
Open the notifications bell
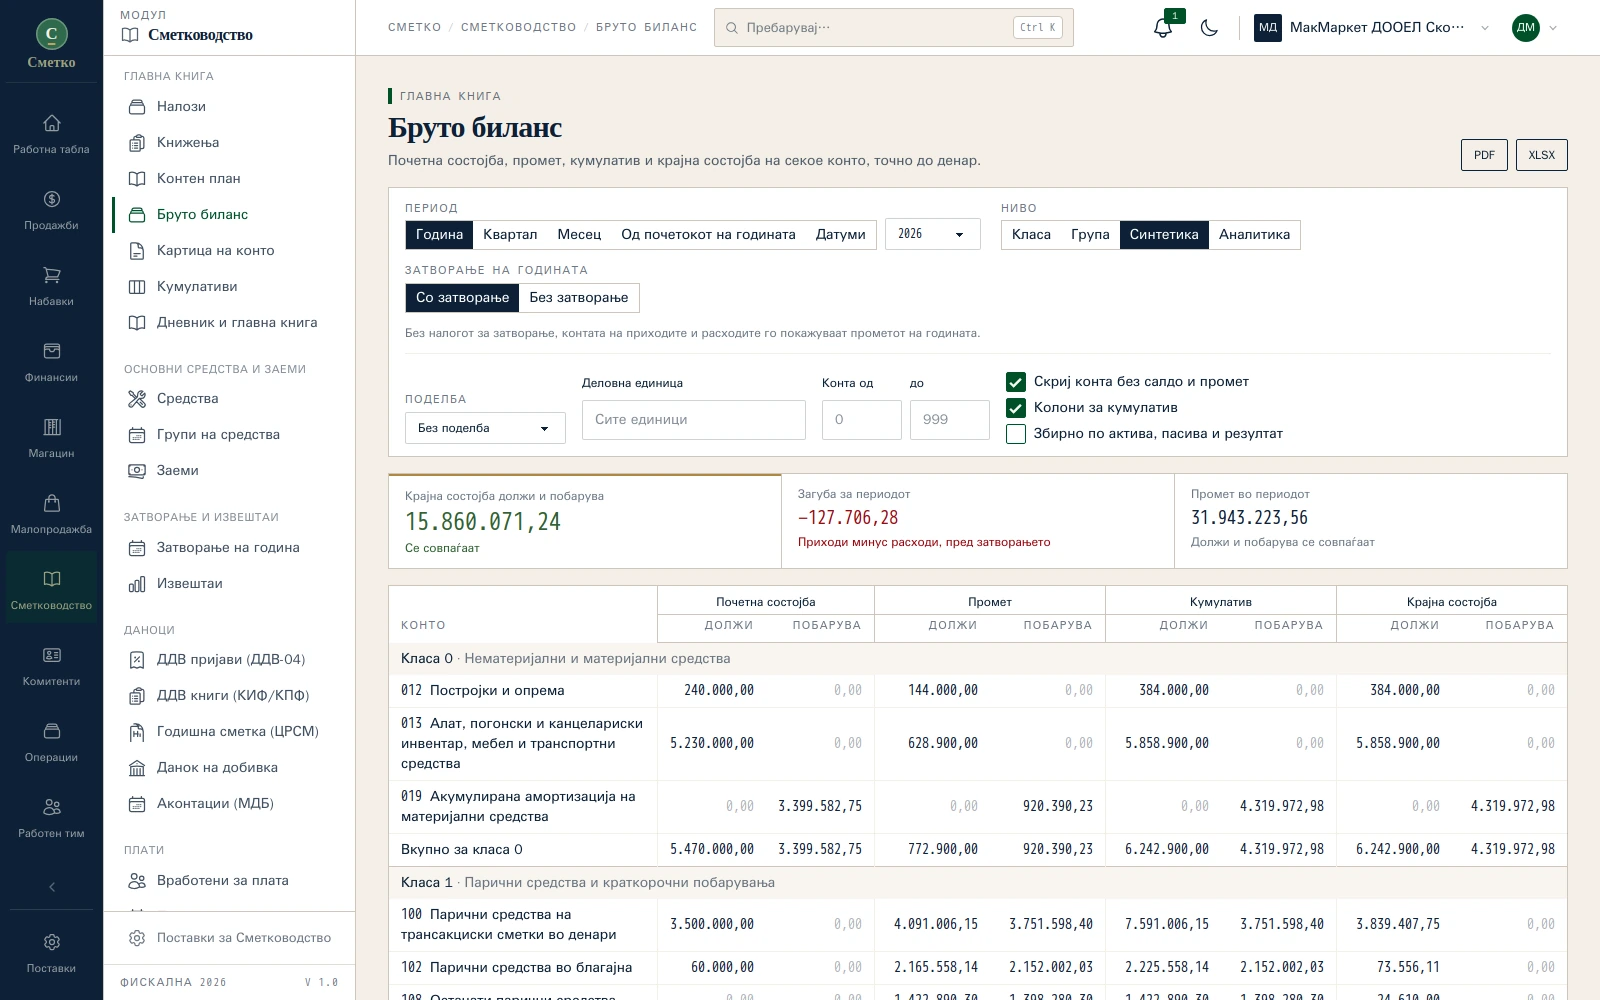[1163, 28]
